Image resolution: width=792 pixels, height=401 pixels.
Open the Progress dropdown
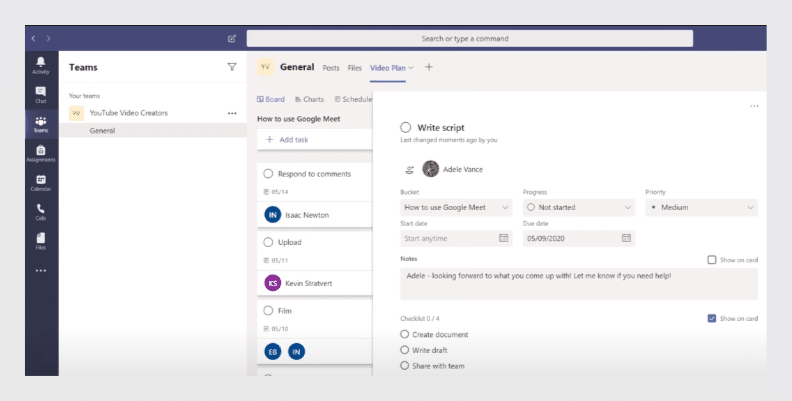click(579, 207)
